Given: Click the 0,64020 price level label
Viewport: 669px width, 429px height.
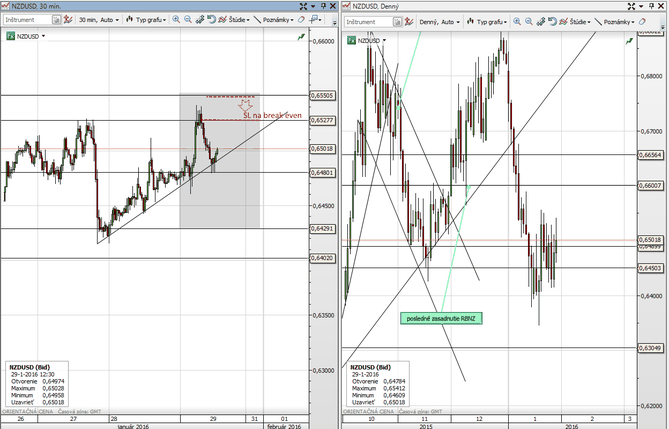Looking at the screenshot, I should (x=323, y=258).
